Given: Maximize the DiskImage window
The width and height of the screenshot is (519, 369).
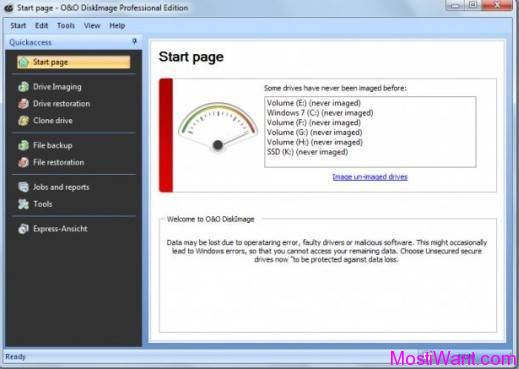Looking at the screenshot, I should point(473,5).
